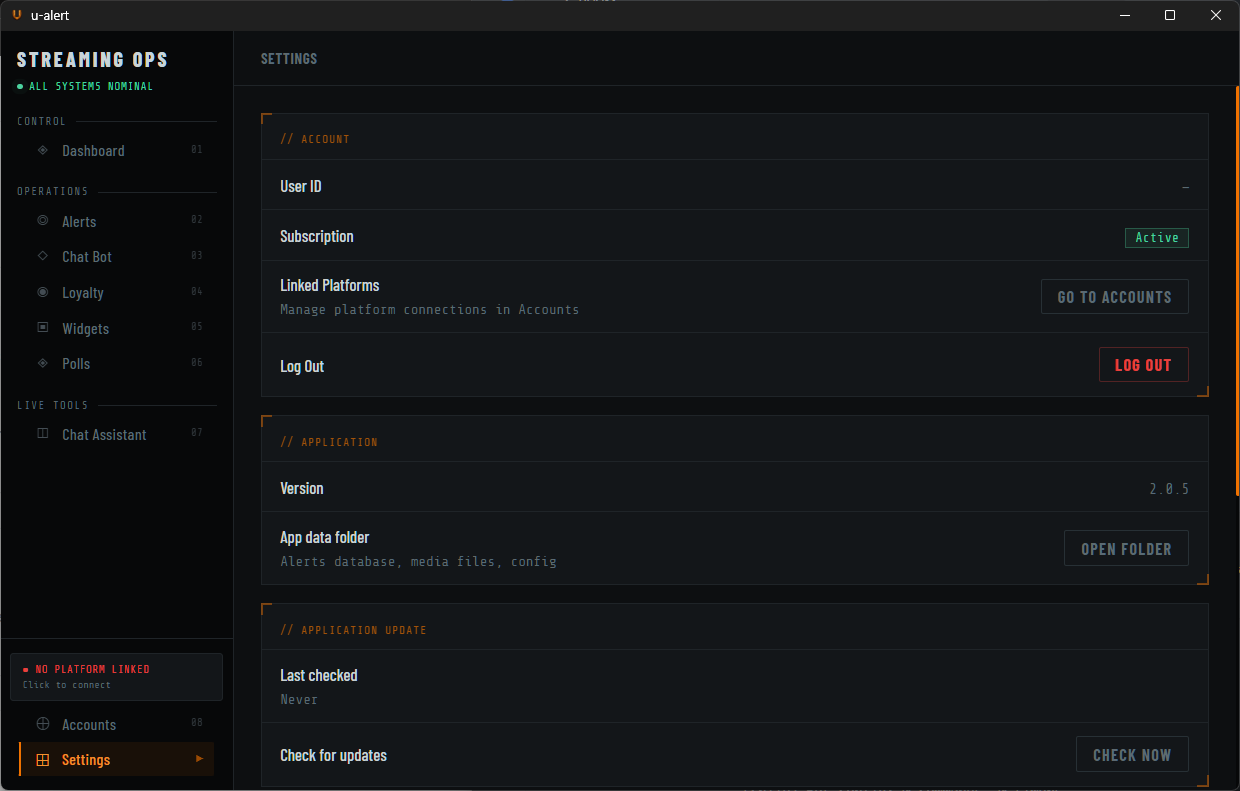
Task: Click the Accounts crosshair icon
Action: 42,724
